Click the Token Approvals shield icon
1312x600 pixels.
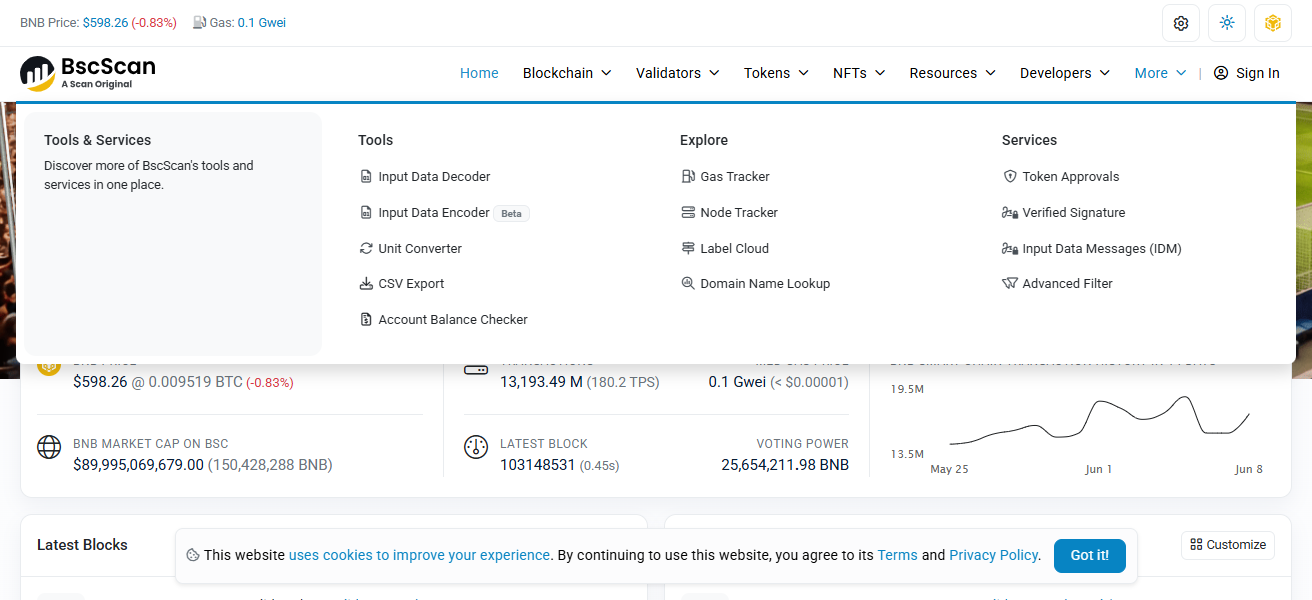pos(1010,177)
